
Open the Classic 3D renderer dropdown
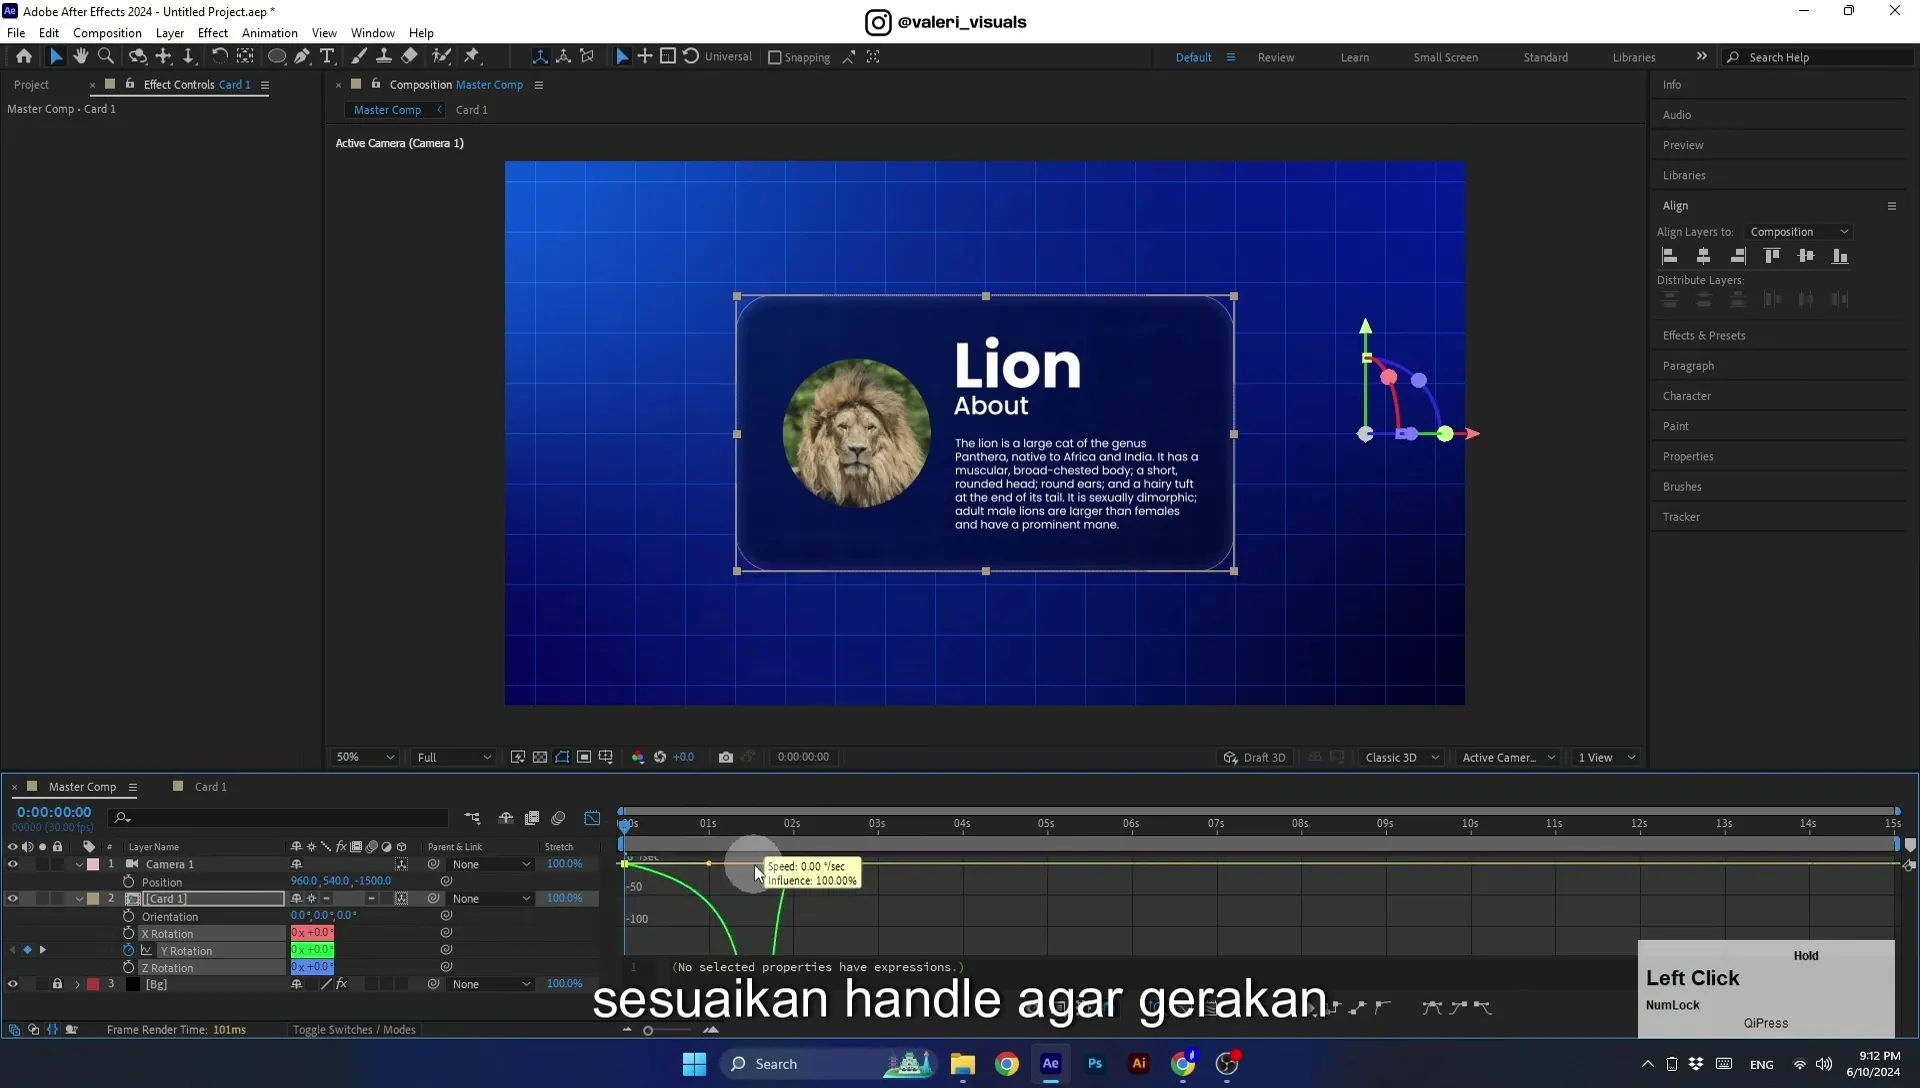(x=1402, y=758)
